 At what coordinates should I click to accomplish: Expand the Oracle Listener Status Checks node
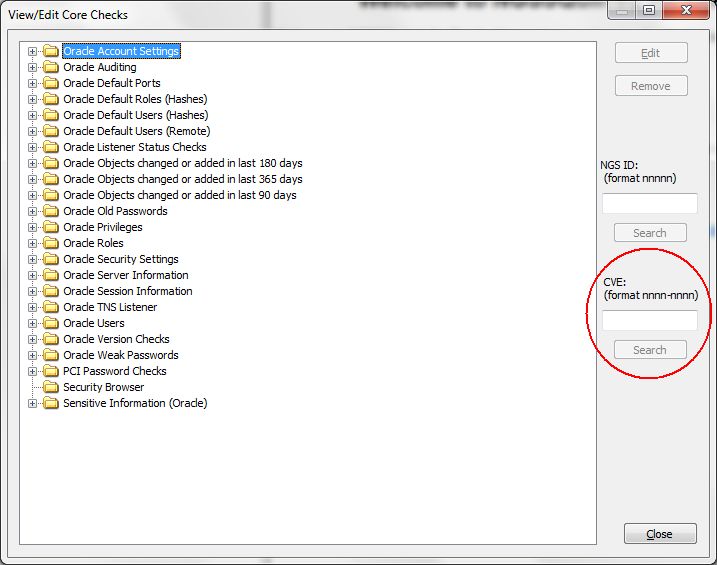tap(32, 147)
